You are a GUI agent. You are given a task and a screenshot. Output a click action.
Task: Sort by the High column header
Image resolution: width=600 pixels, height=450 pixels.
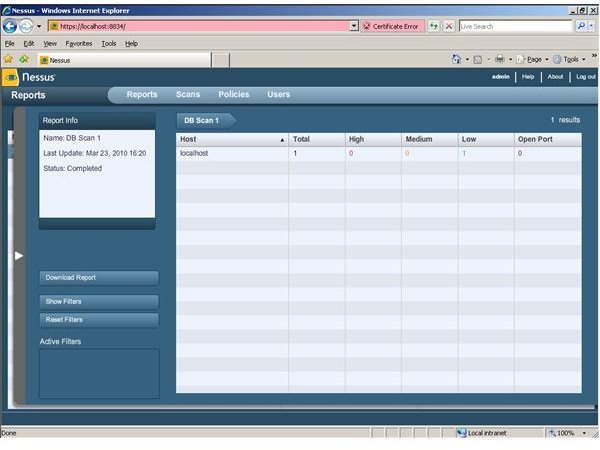373,139
